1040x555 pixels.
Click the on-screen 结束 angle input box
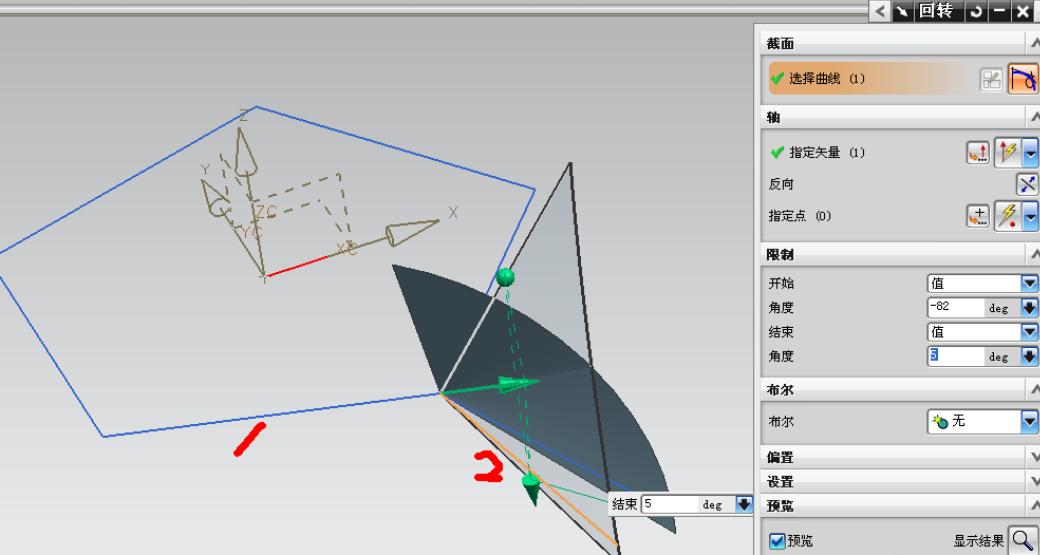coord(671,504)
